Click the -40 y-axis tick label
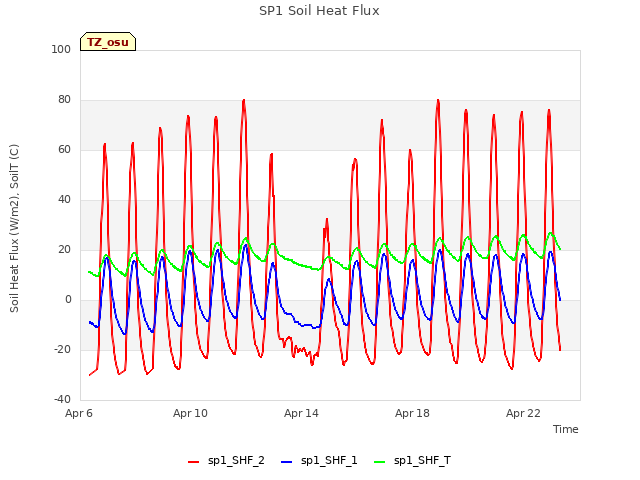This screenshot has width=640, height=480. click(62, 399)
